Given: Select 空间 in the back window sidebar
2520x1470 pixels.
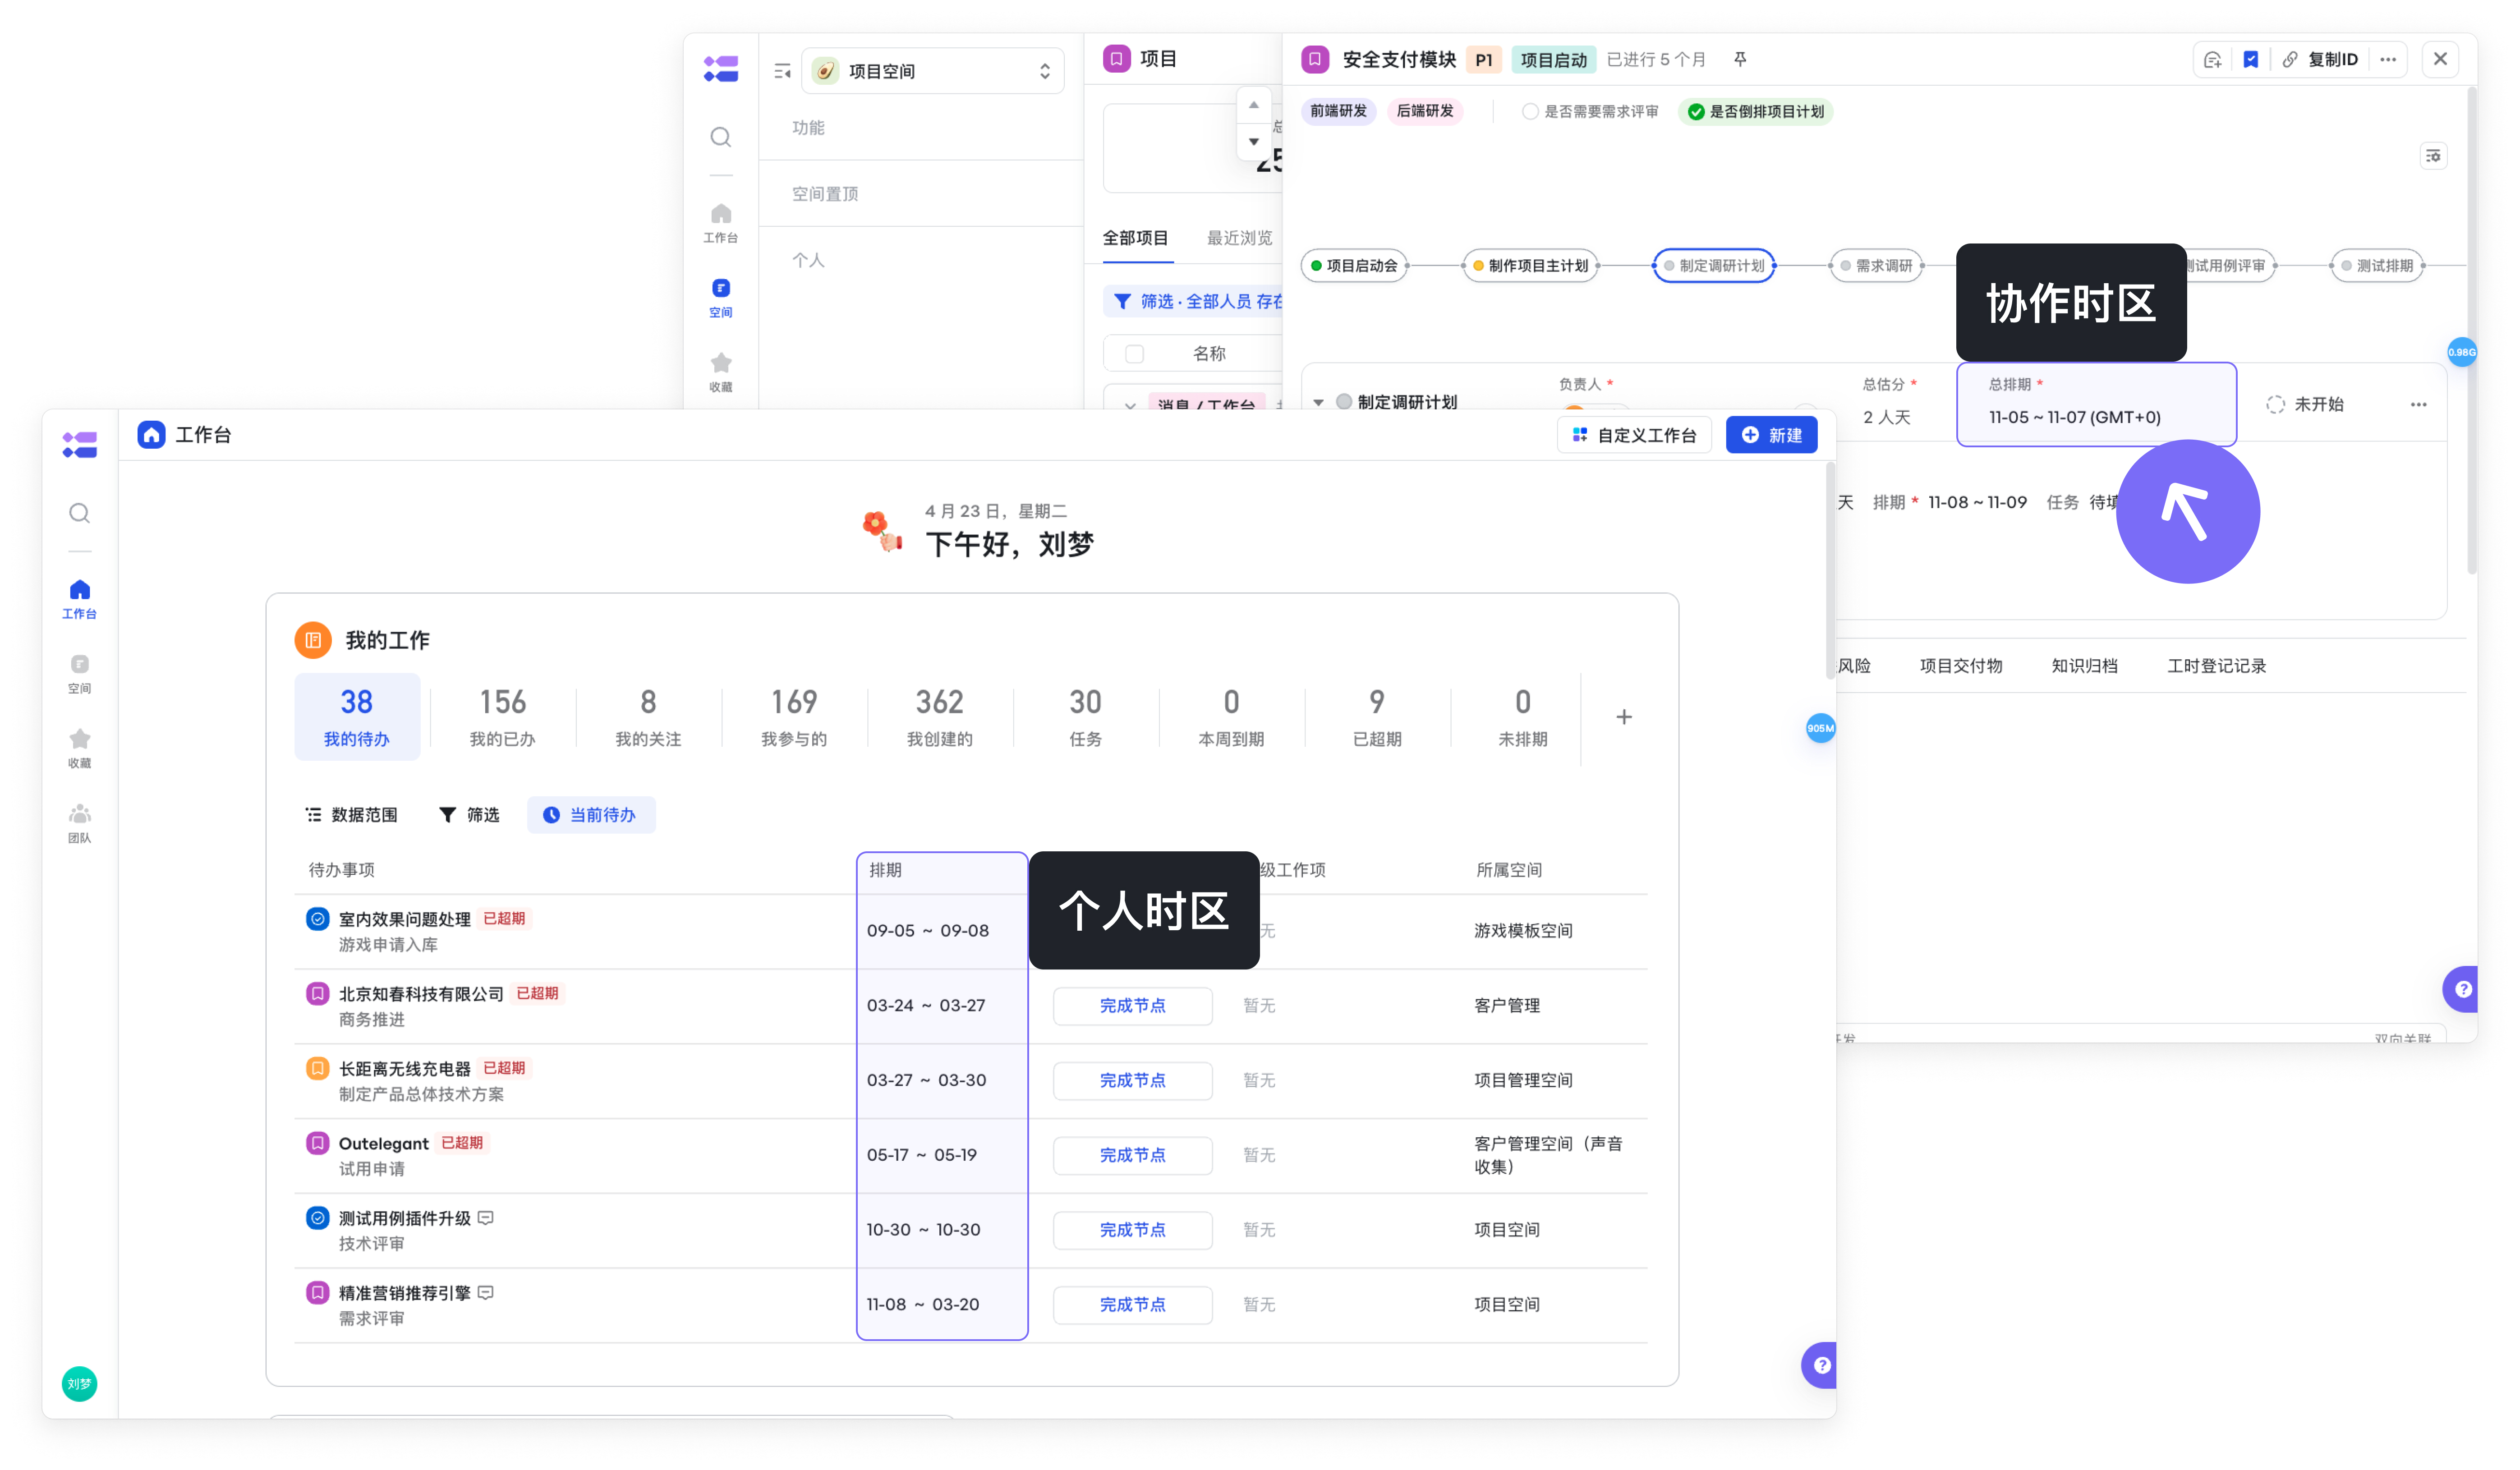Looking at the screenshot, I should point(720,298).
